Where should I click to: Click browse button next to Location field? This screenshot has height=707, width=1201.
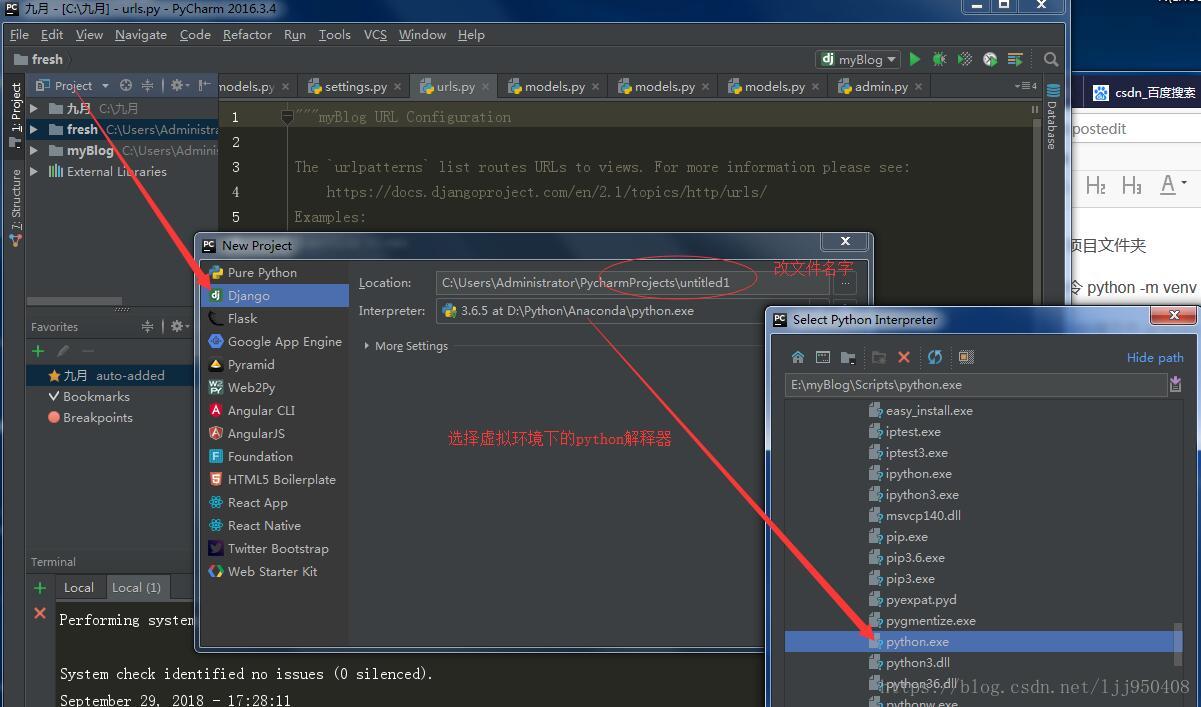pyautogui.click(x=845, y=283)
